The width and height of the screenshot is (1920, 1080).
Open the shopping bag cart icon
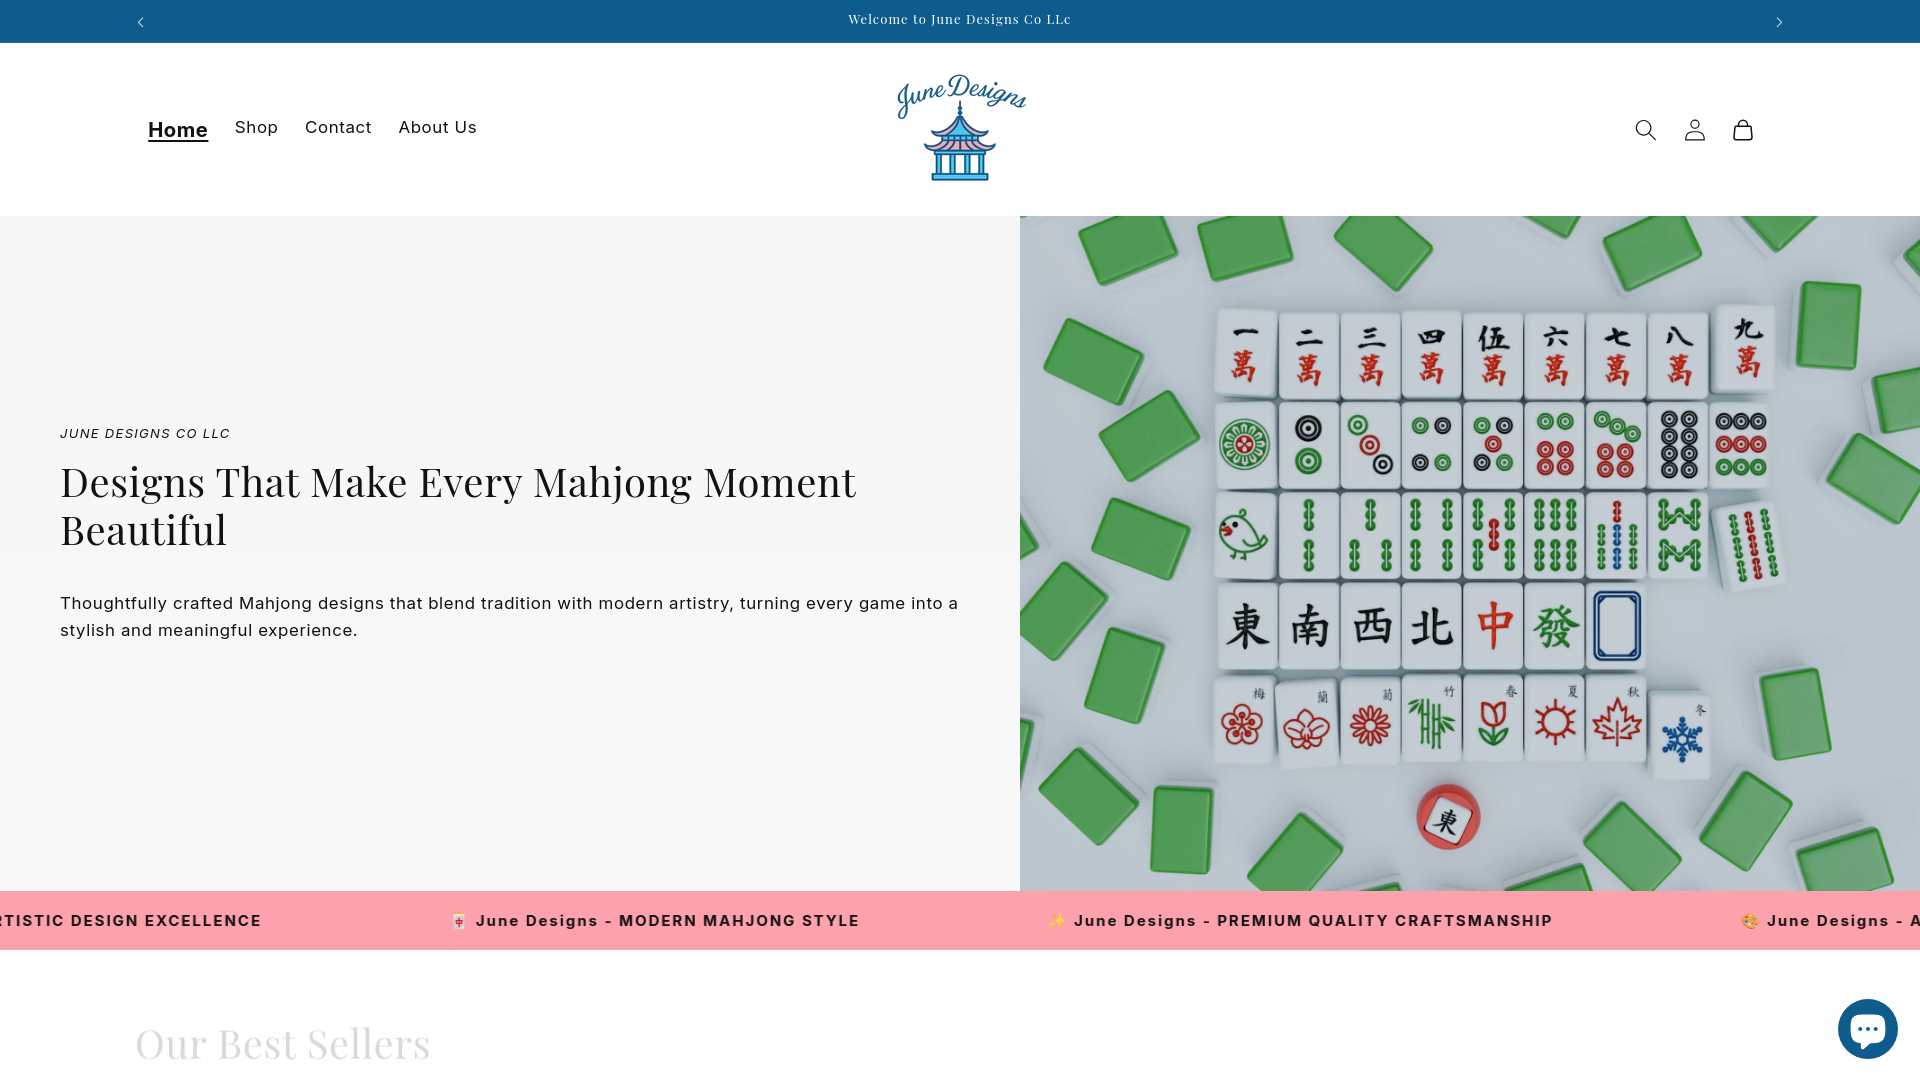point(1742,130)
